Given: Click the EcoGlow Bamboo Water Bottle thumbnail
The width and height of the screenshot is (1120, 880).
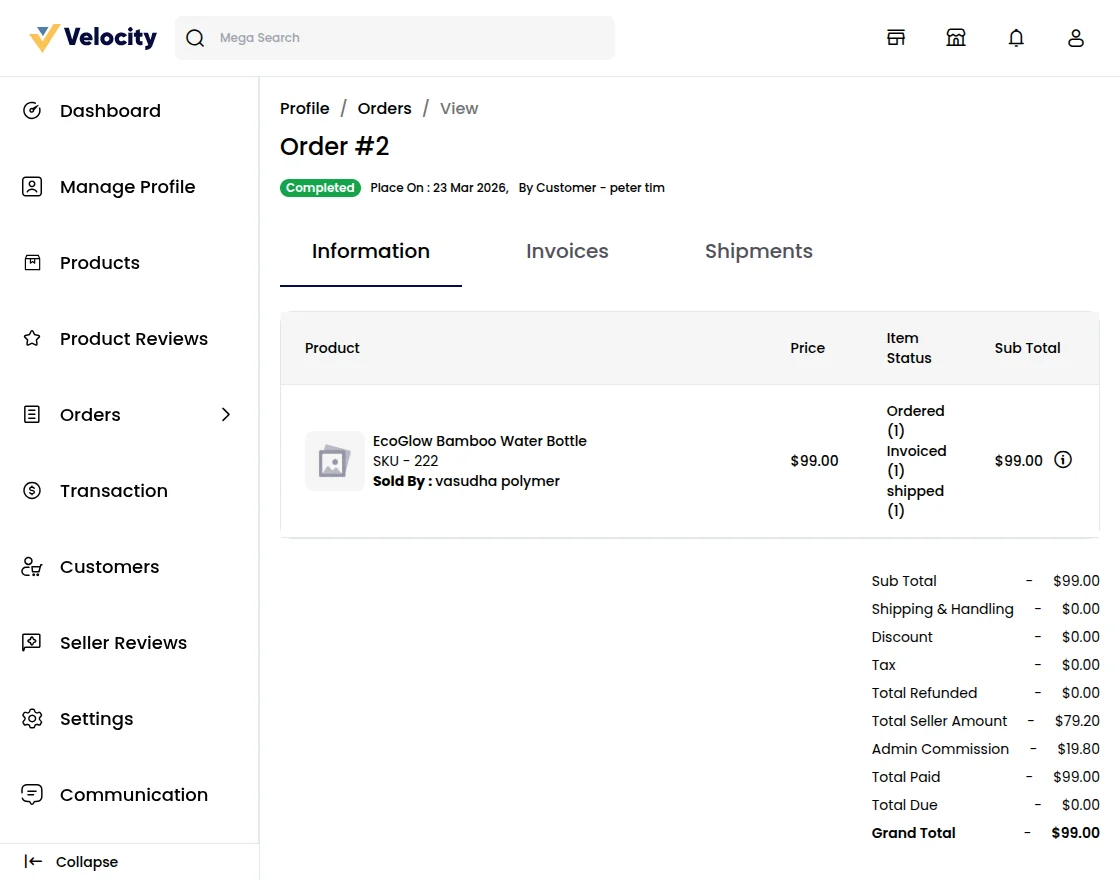Looking at the screenshot, I should tap(334, 461).
